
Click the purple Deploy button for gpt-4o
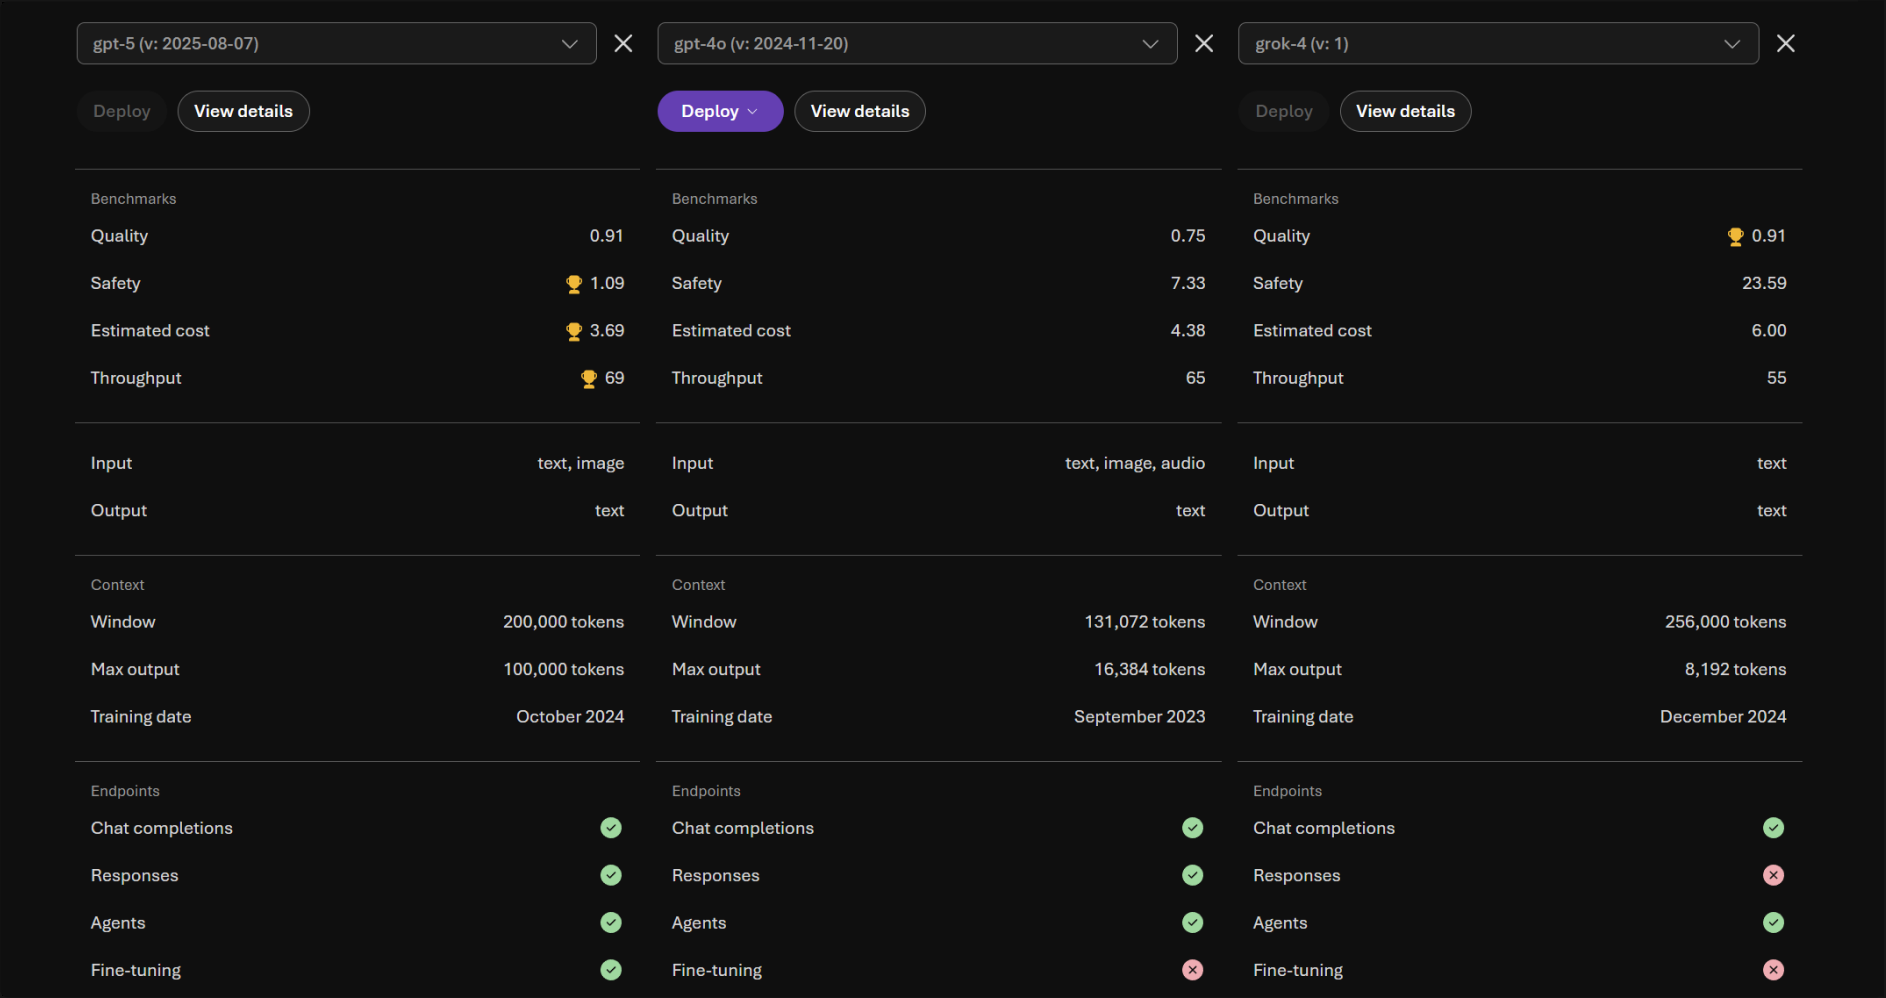720,111
